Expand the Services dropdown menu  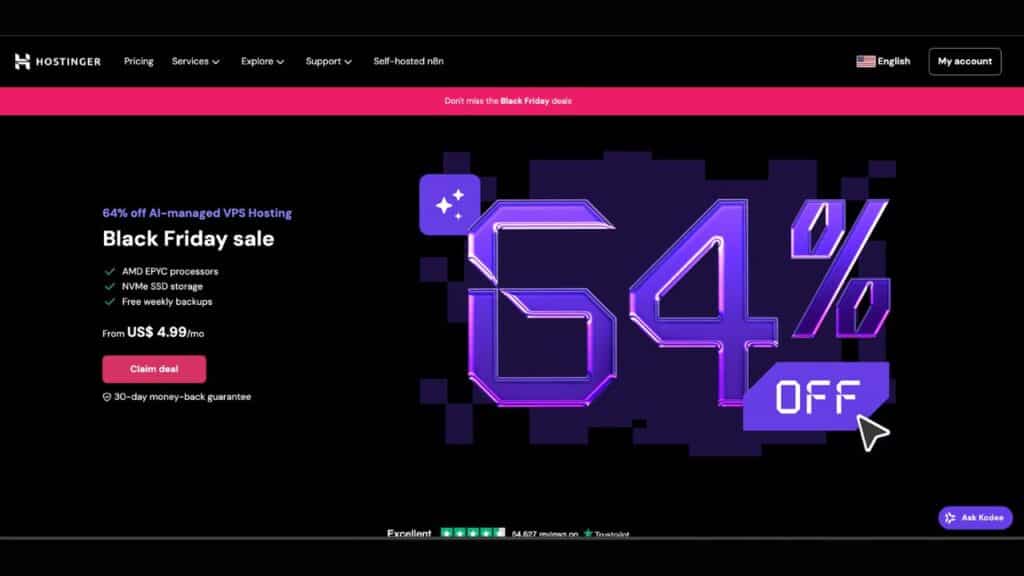tap(195, 61)
